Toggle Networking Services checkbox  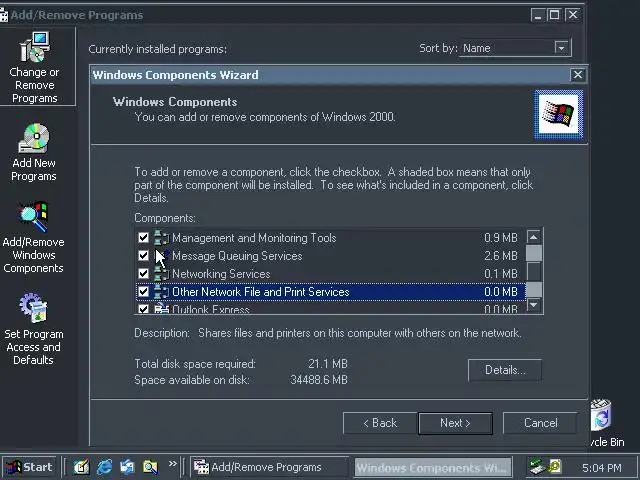143,273
